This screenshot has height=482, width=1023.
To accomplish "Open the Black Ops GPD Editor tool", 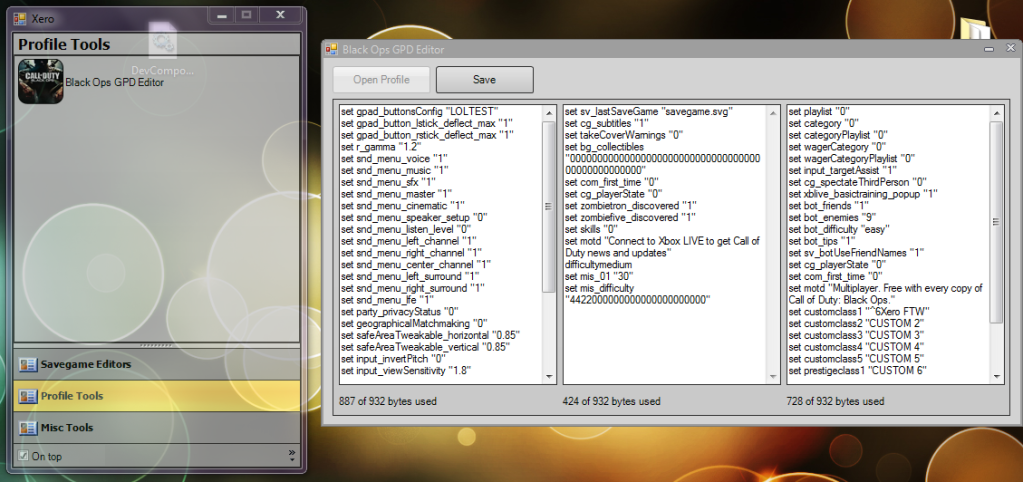I will [114, 83].
